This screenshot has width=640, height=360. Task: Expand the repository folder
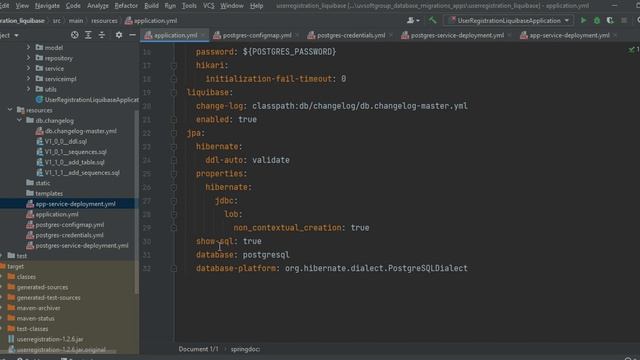(x=29, y=58)
